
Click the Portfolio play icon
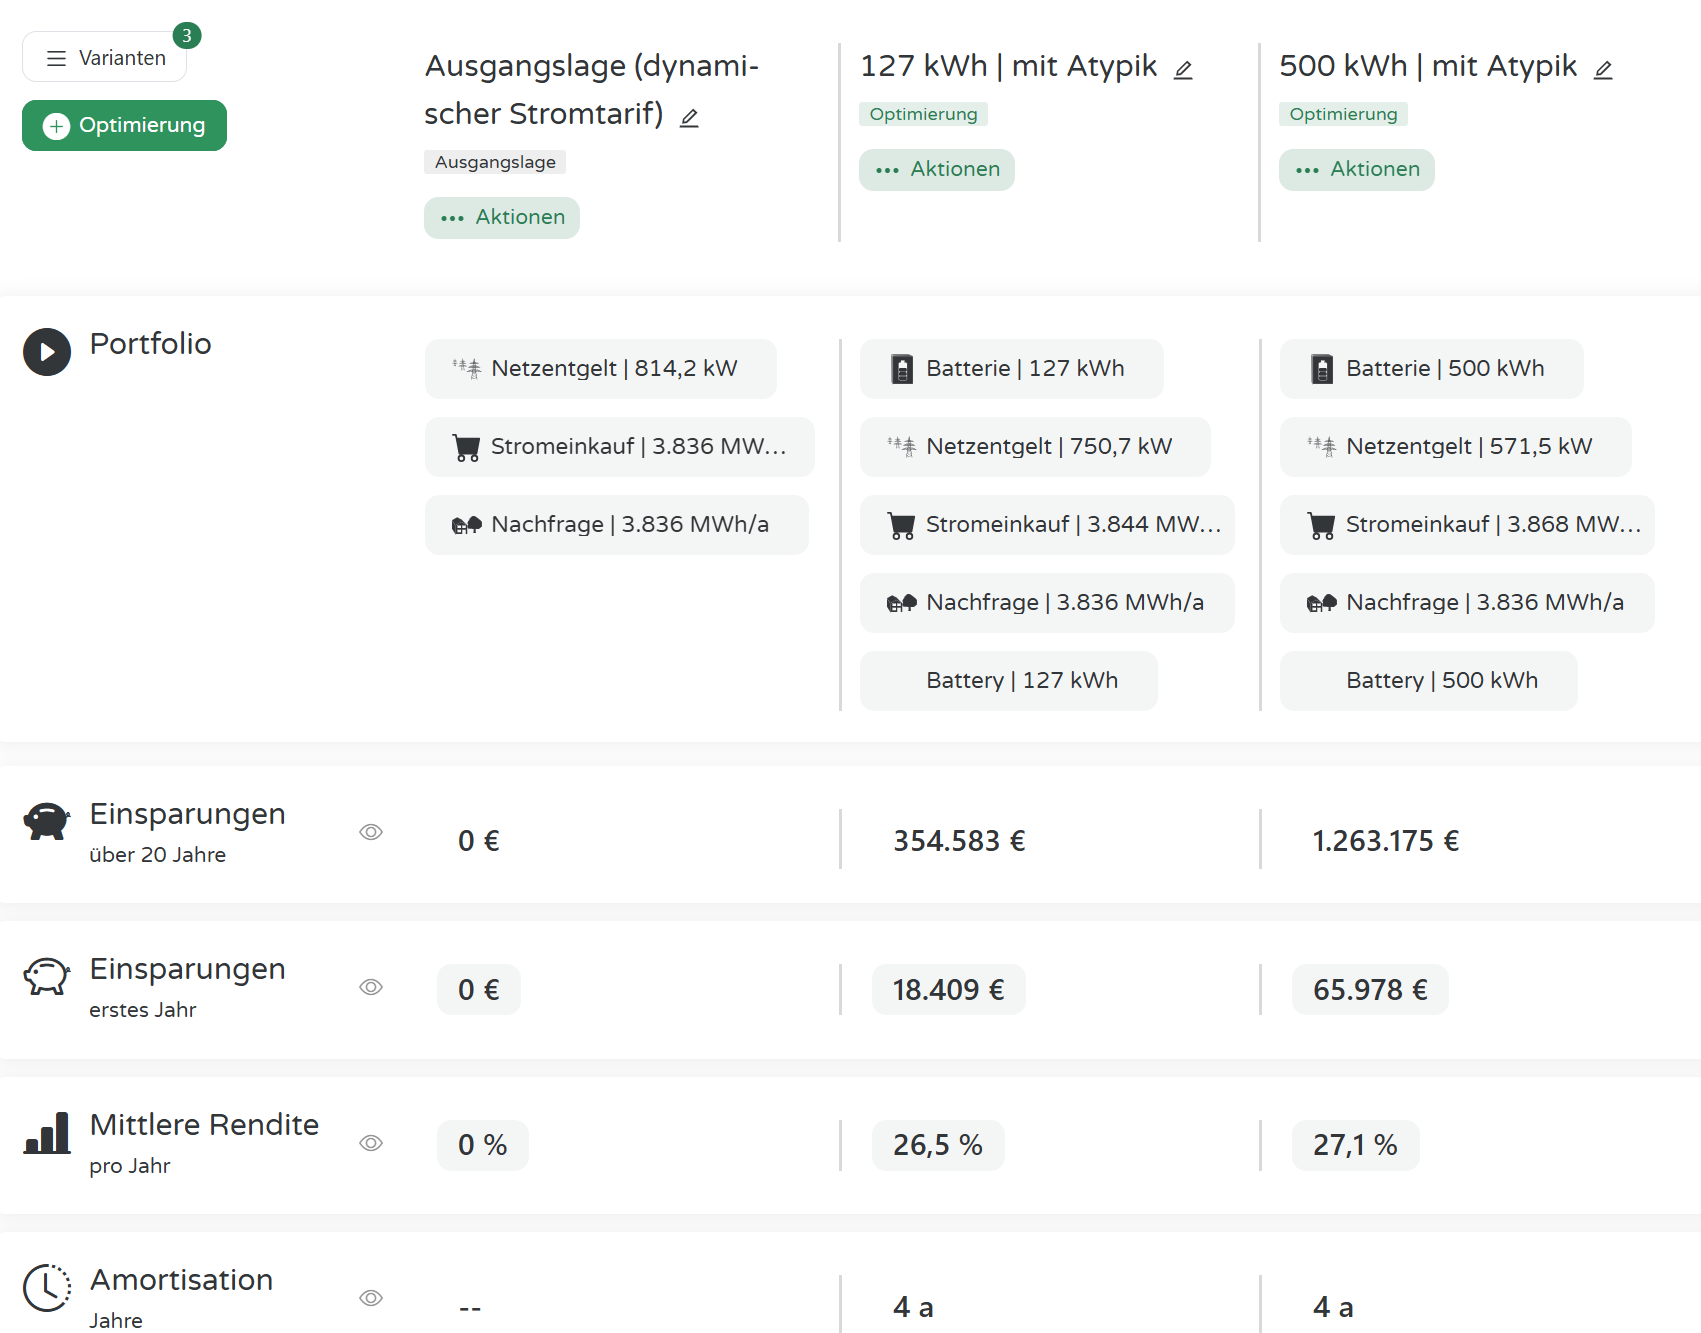47,352
